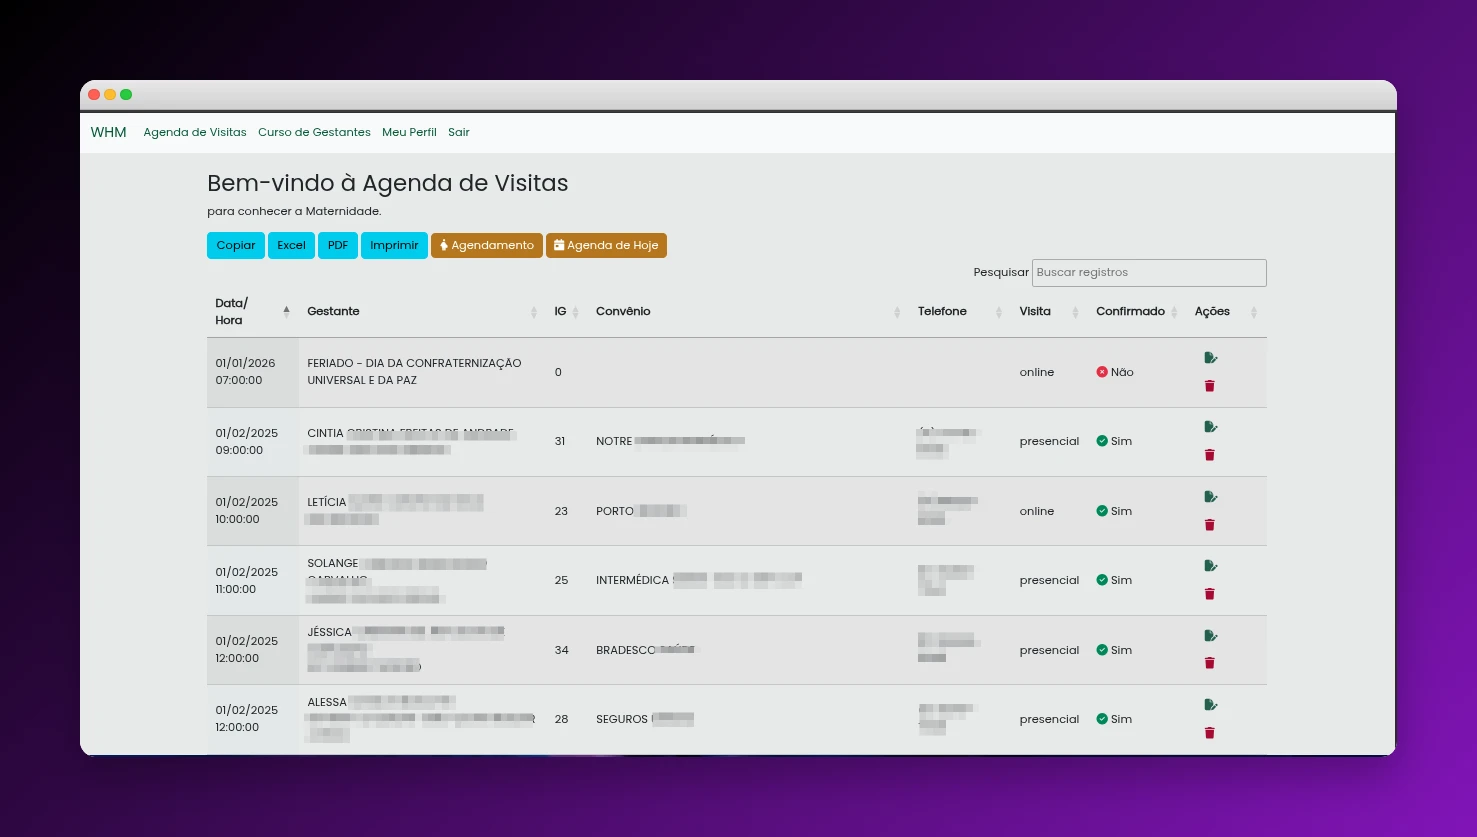Delete the JÉSSICA 12:00:00 appointment

(x=1210, y=663)
